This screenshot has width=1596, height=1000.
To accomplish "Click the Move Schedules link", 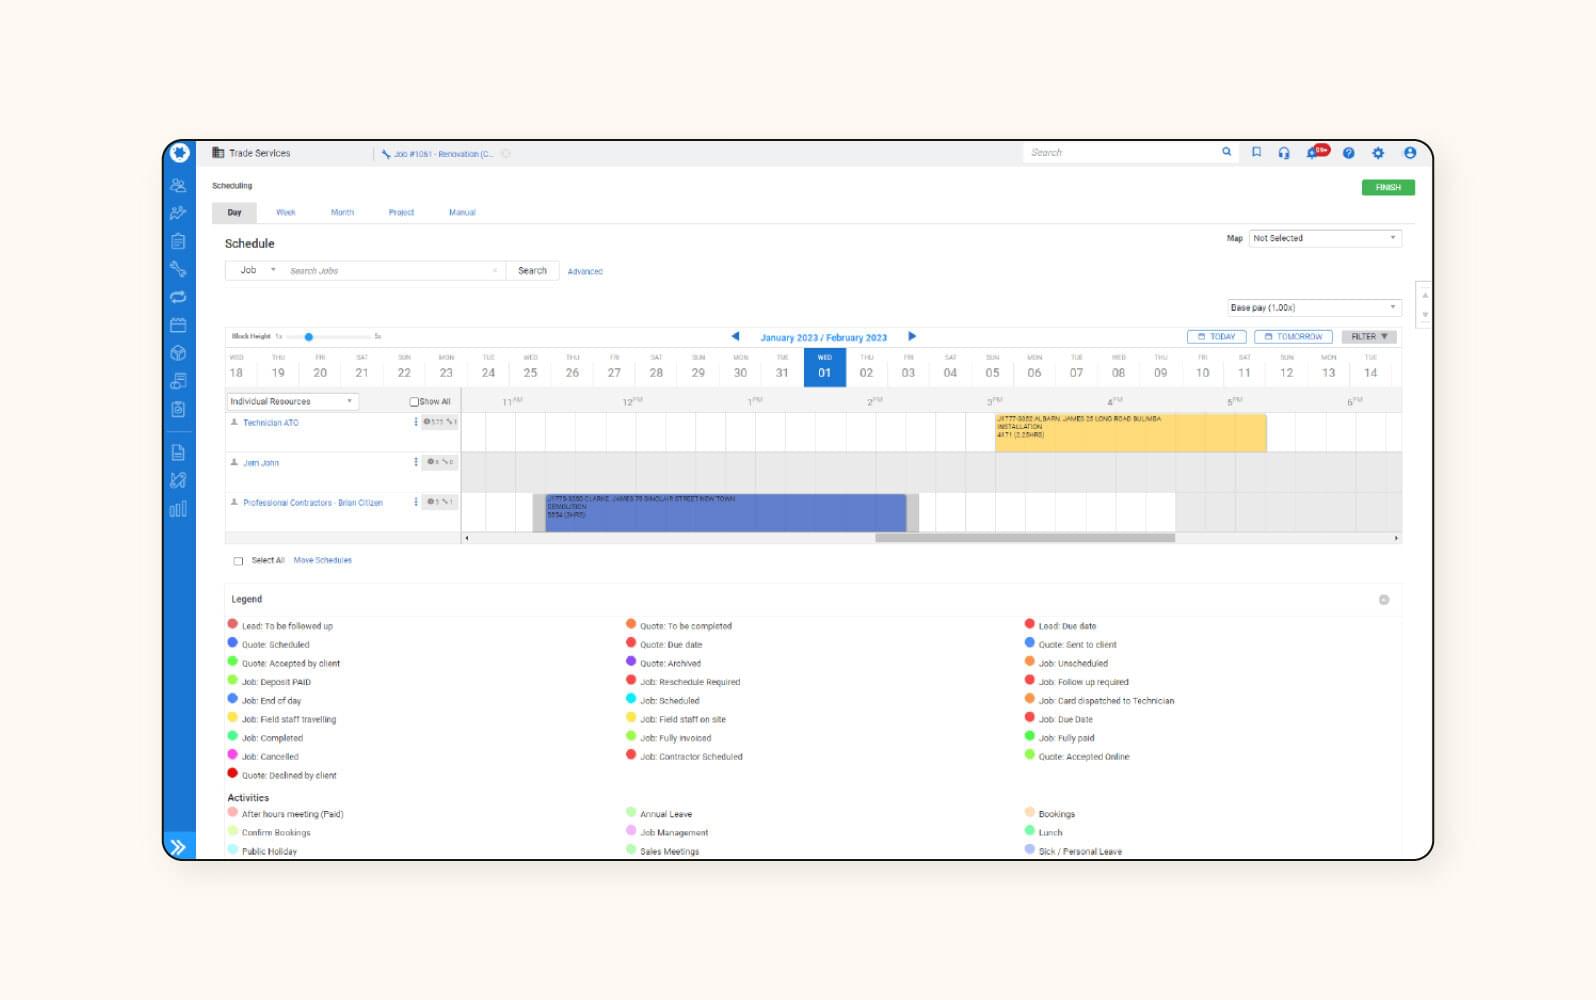I will coord(322,561).
